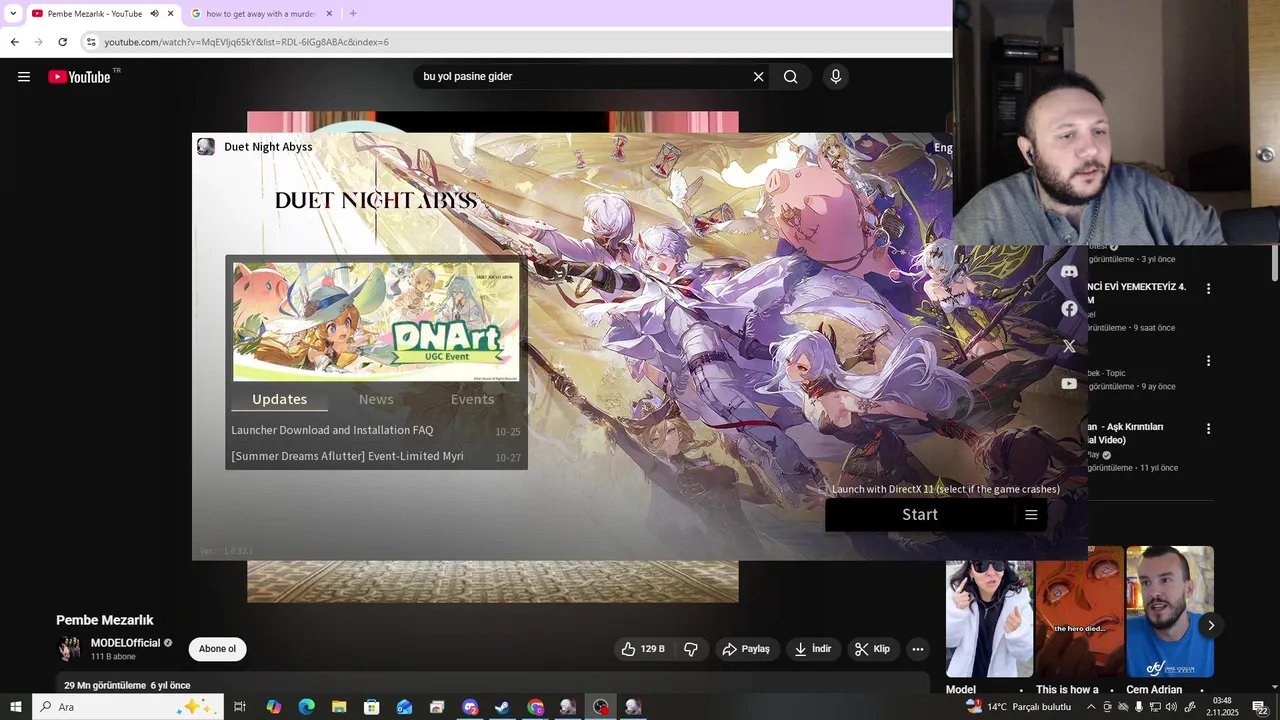This screenshot has height=720, width=1280.
Task: Open browser tab search dropdown
Action: (x=13, y=14)
